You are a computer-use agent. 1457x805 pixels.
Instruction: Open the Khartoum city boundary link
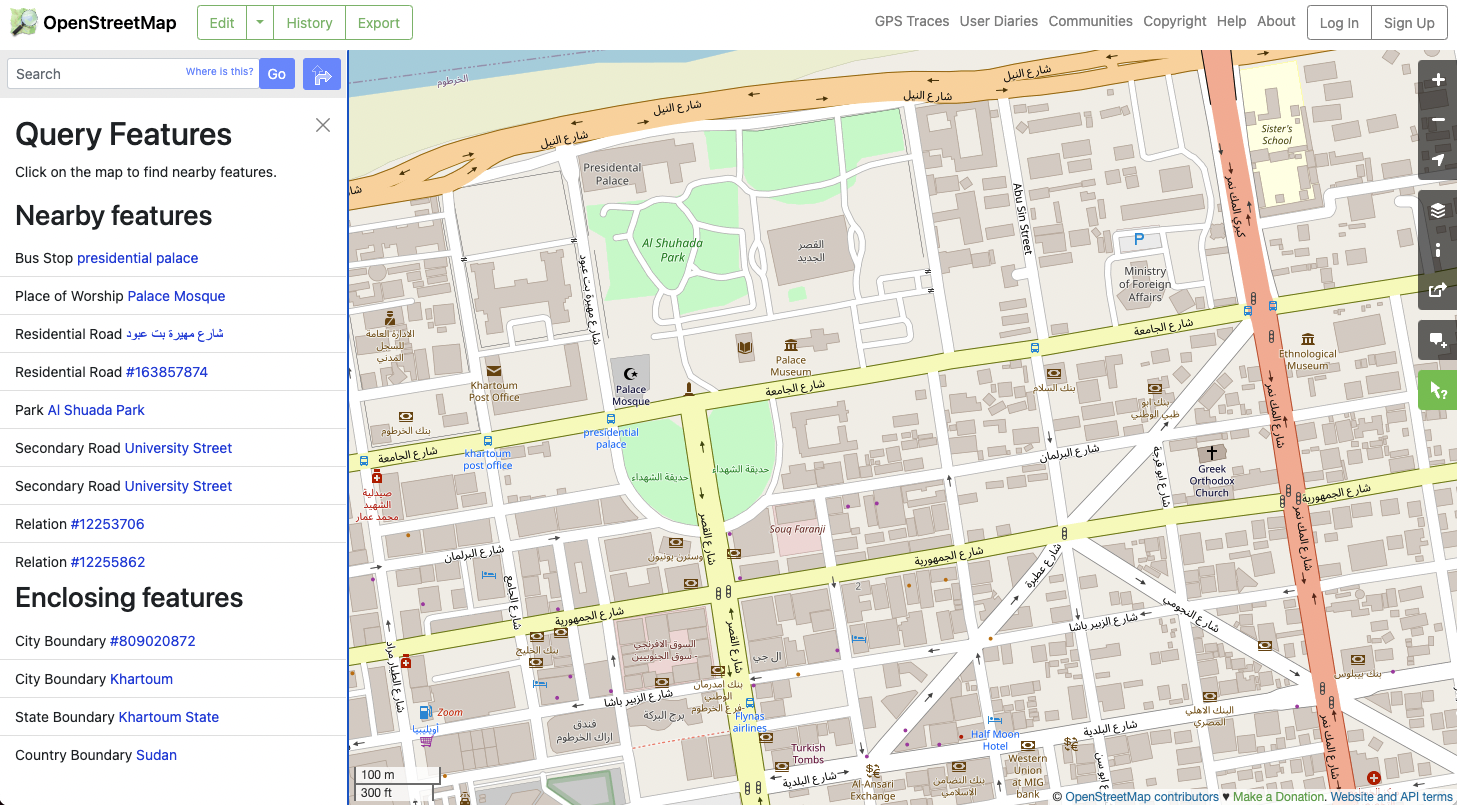point(142,679)
